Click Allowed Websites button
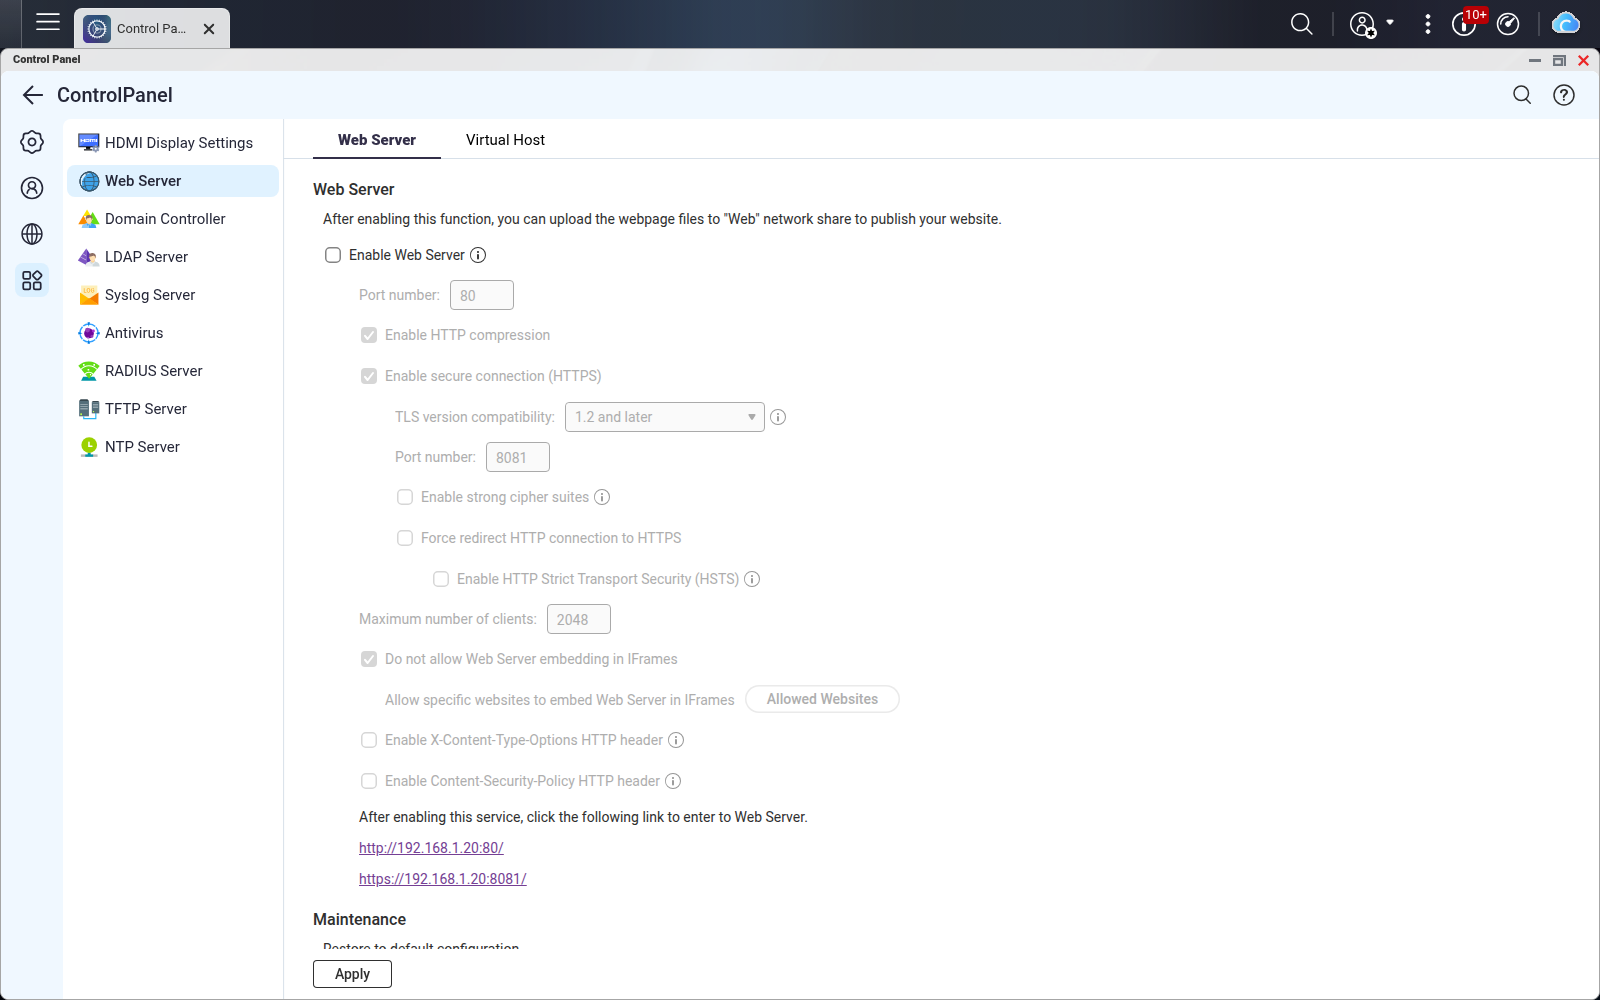The height and width of the screenshot is (1000, 1600). point(822,699)
